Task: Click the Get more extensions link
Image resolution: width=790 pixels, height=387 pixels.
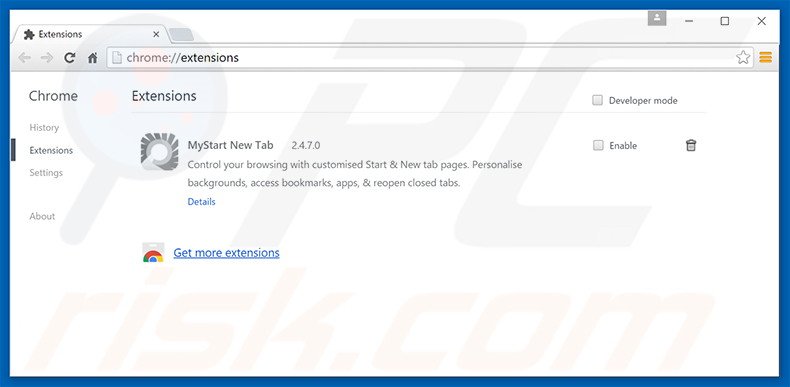Action: pos(226,252)
